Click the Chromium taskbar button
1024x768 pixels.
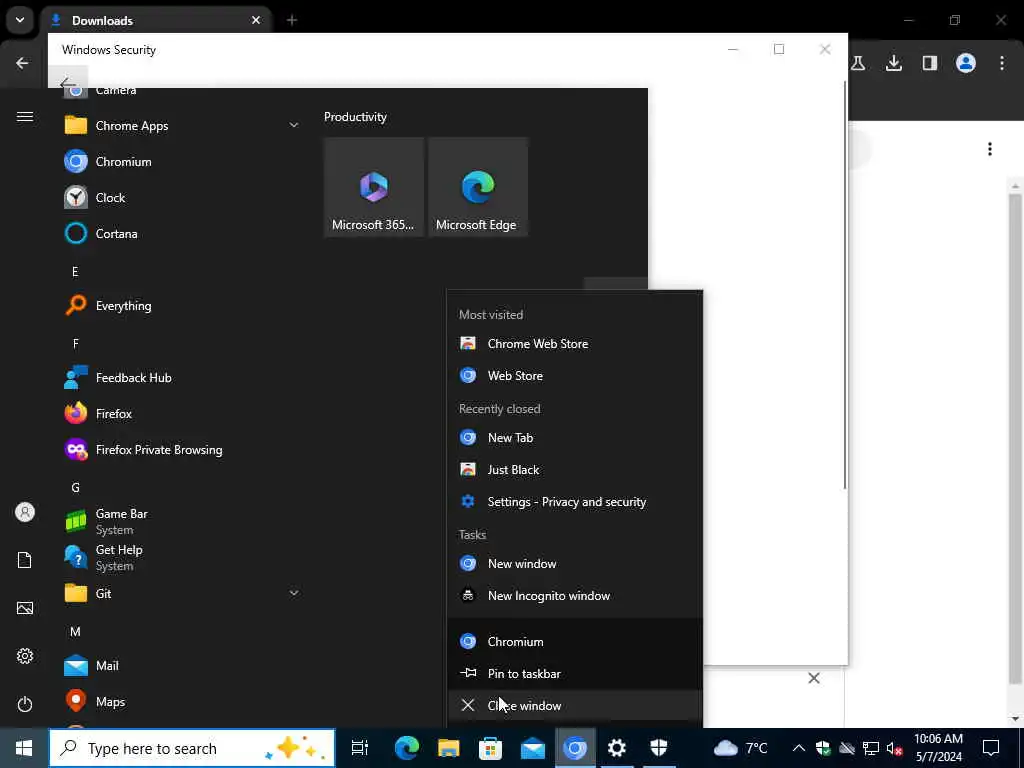tap(575, 748)
